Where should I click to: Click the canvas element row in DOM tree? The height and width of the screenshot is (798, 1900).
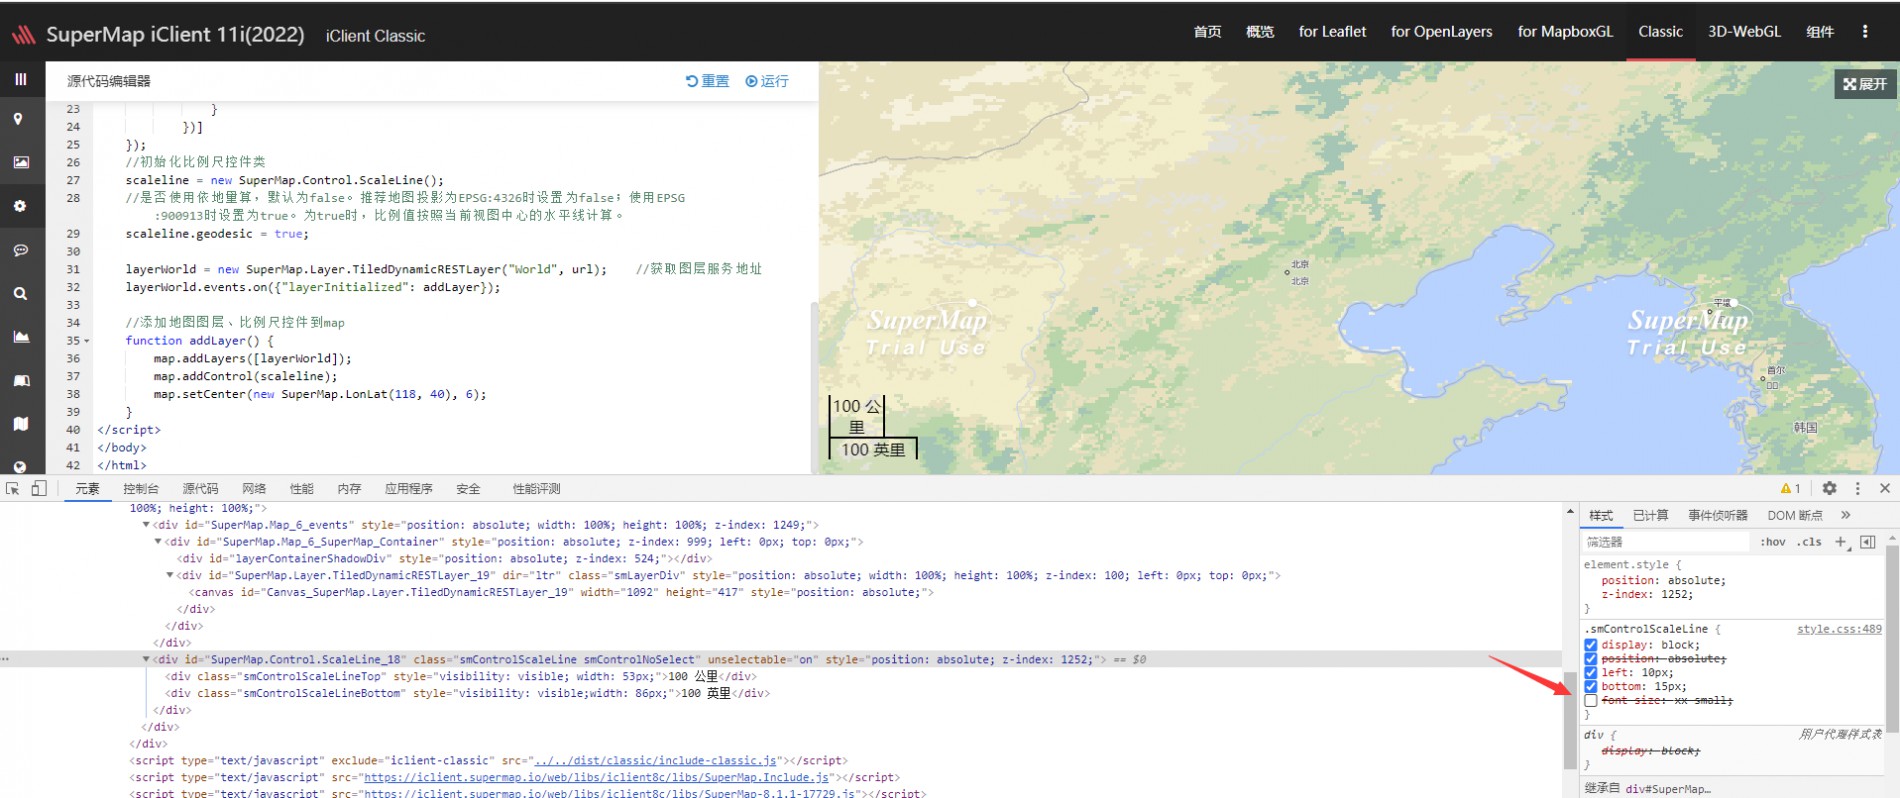click(x=561, y=593)
